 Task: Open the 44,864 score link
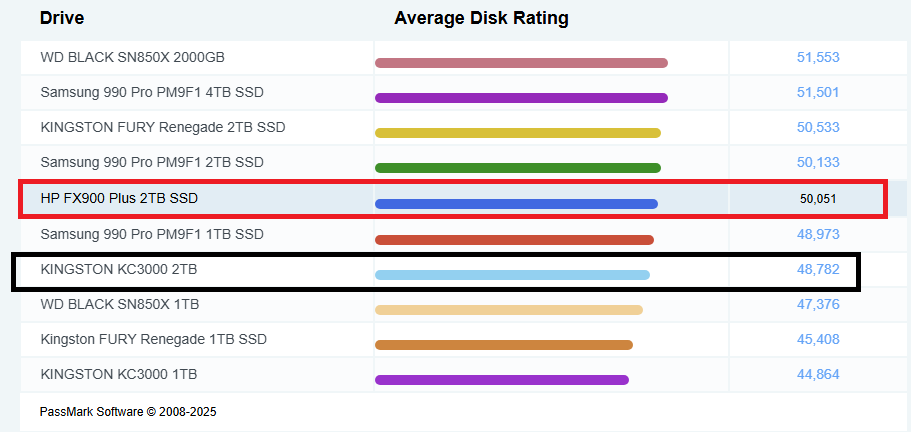coord(818,375)
